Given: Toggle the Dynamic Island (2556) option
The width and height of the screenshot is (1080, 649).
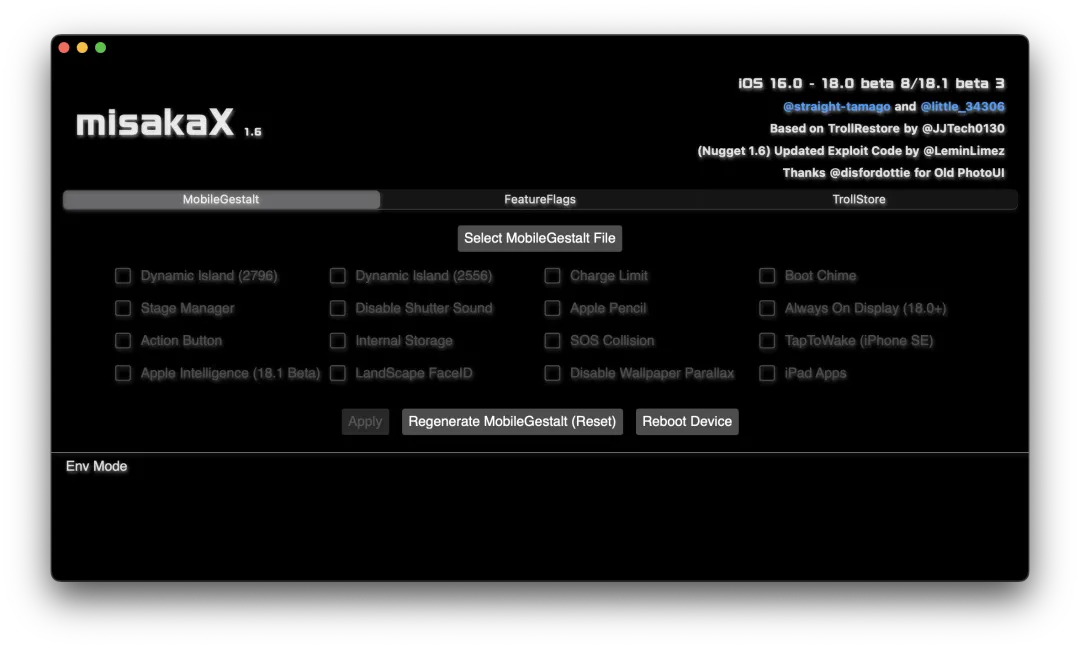Looking at the screenshot, I should [x=338, y=276].
